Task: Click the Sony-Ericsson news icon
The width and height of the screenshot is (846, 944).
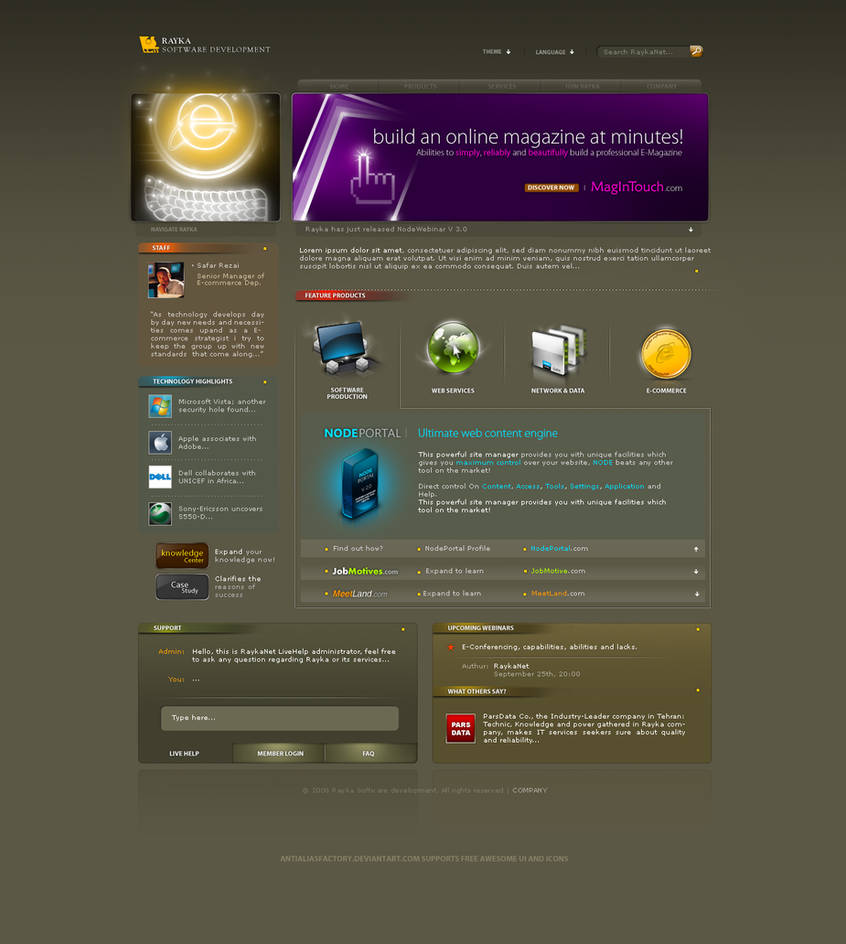Action: (160, 514)
